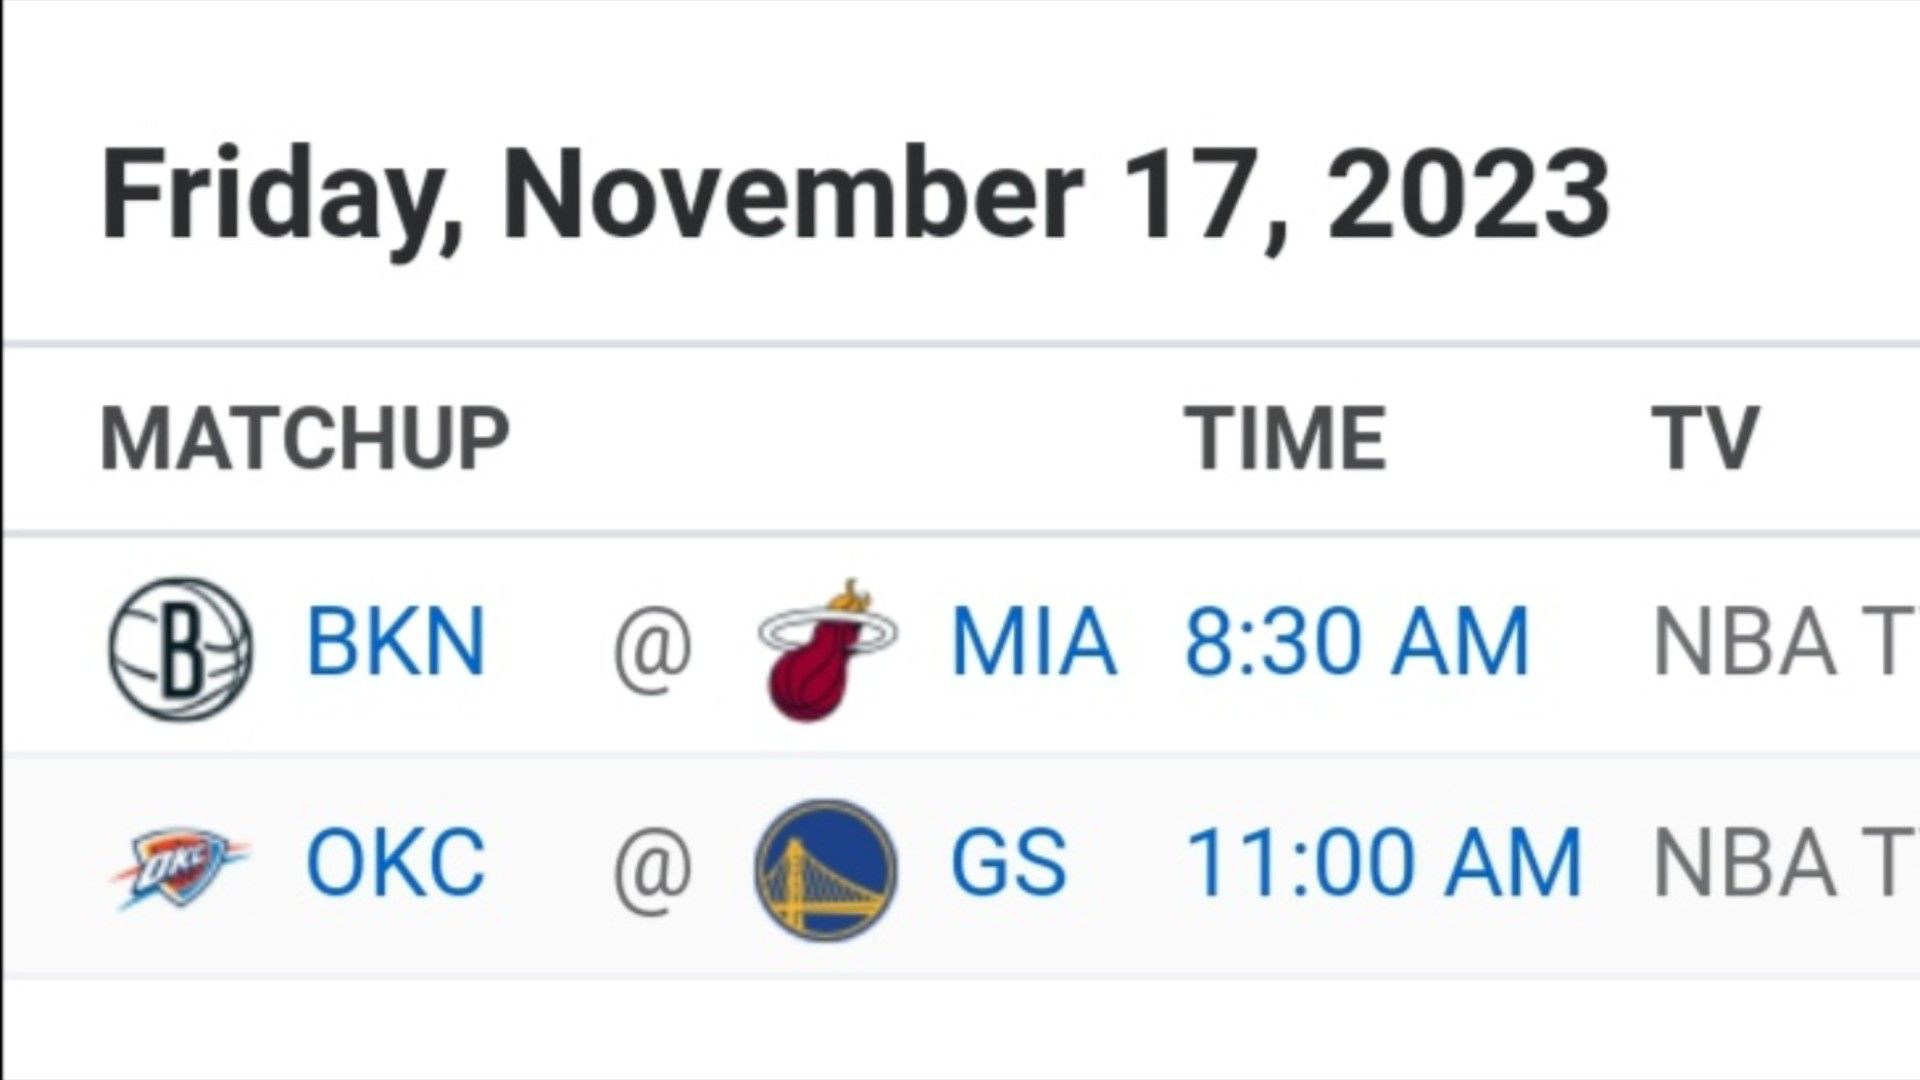Open the OKC team link
The width and height of the screenshot is (1920, 1080).
point(396,862)
